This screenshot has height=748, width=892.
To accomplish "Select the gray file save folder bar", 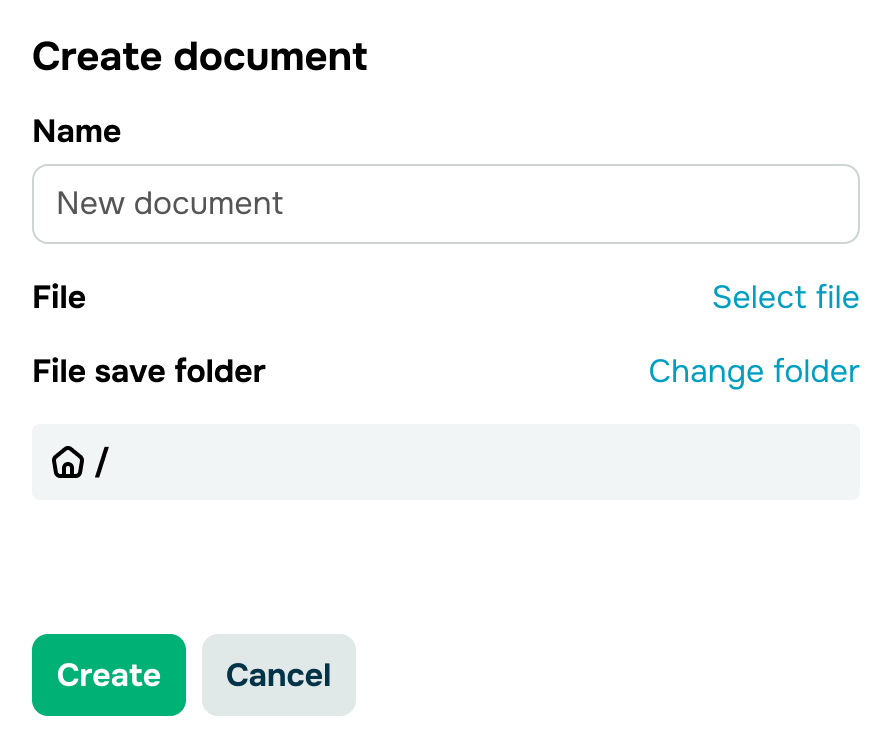I will coord(445,462).
